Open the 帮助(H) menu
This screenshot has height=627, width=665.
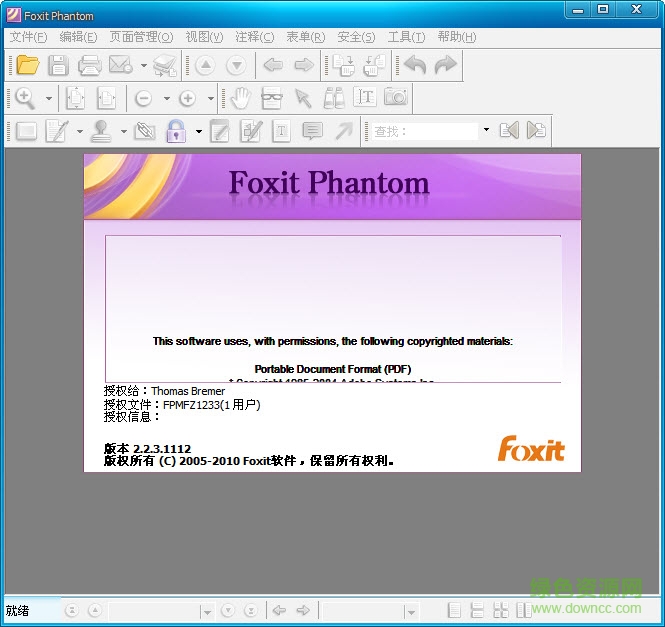(456, 37)
